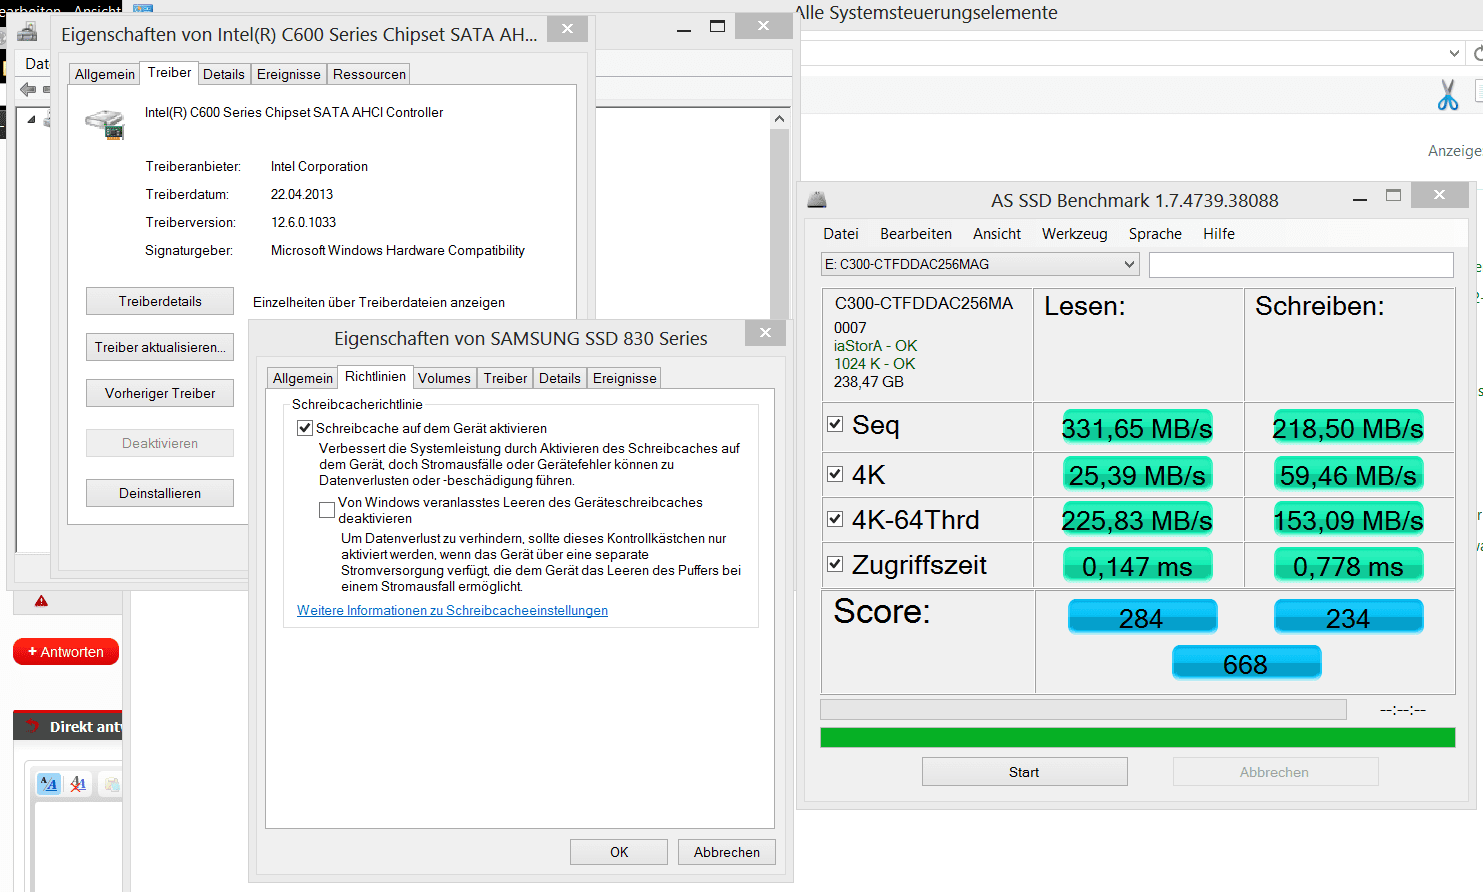Switch to Ressourcen tab in Intel controller properties
This screenshot has width=1483, height=892.
pyautogui.click(x=369, y=74)
